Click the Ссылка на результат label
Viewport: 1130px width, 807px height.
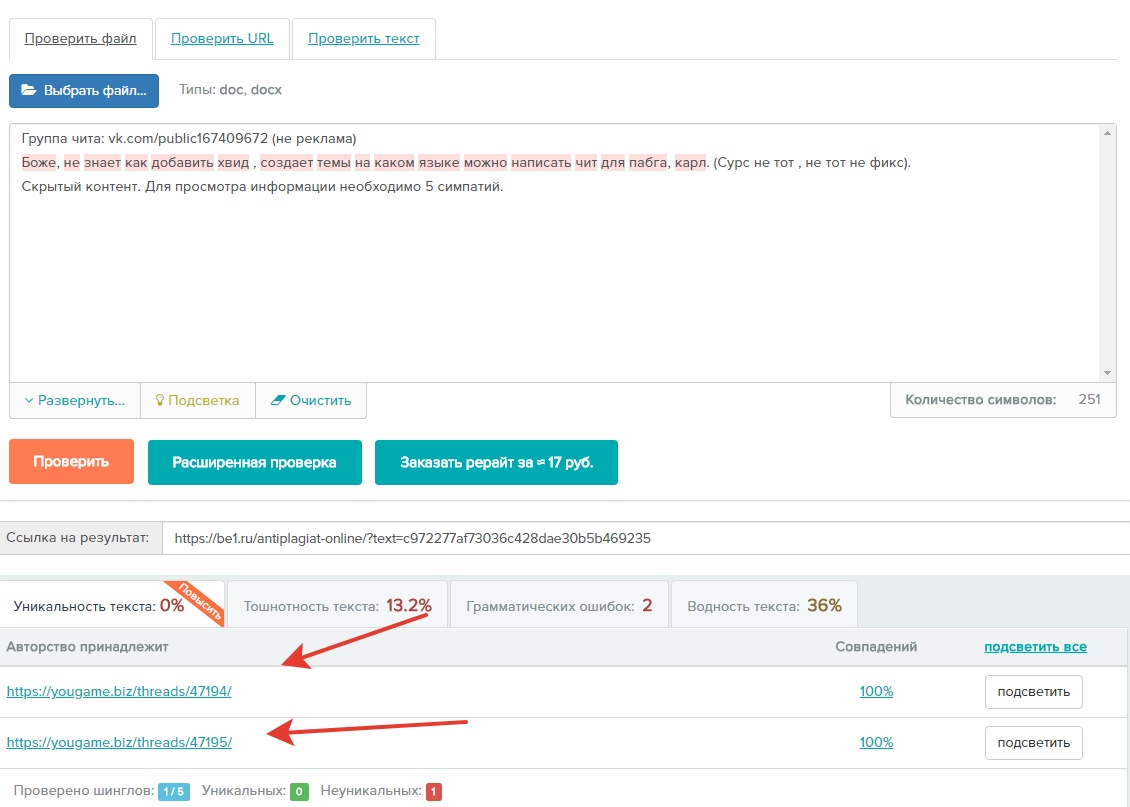tap(78, 538)
